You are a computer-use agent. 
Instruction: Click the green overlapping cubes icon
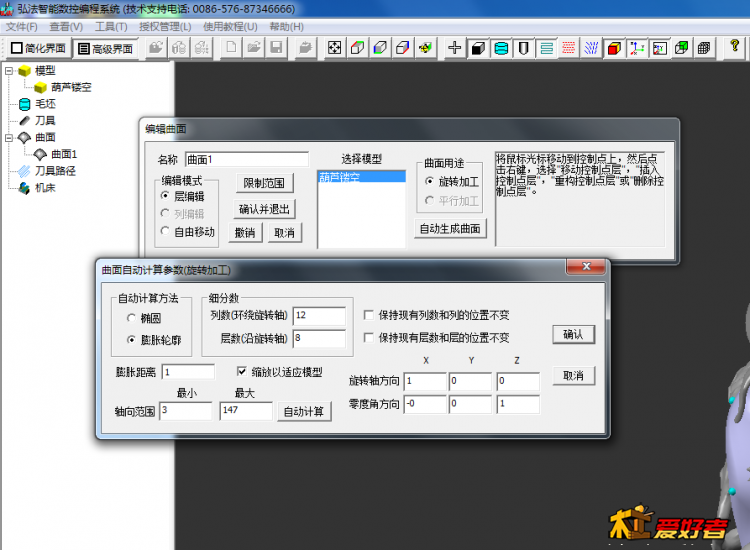click(682, 48)
